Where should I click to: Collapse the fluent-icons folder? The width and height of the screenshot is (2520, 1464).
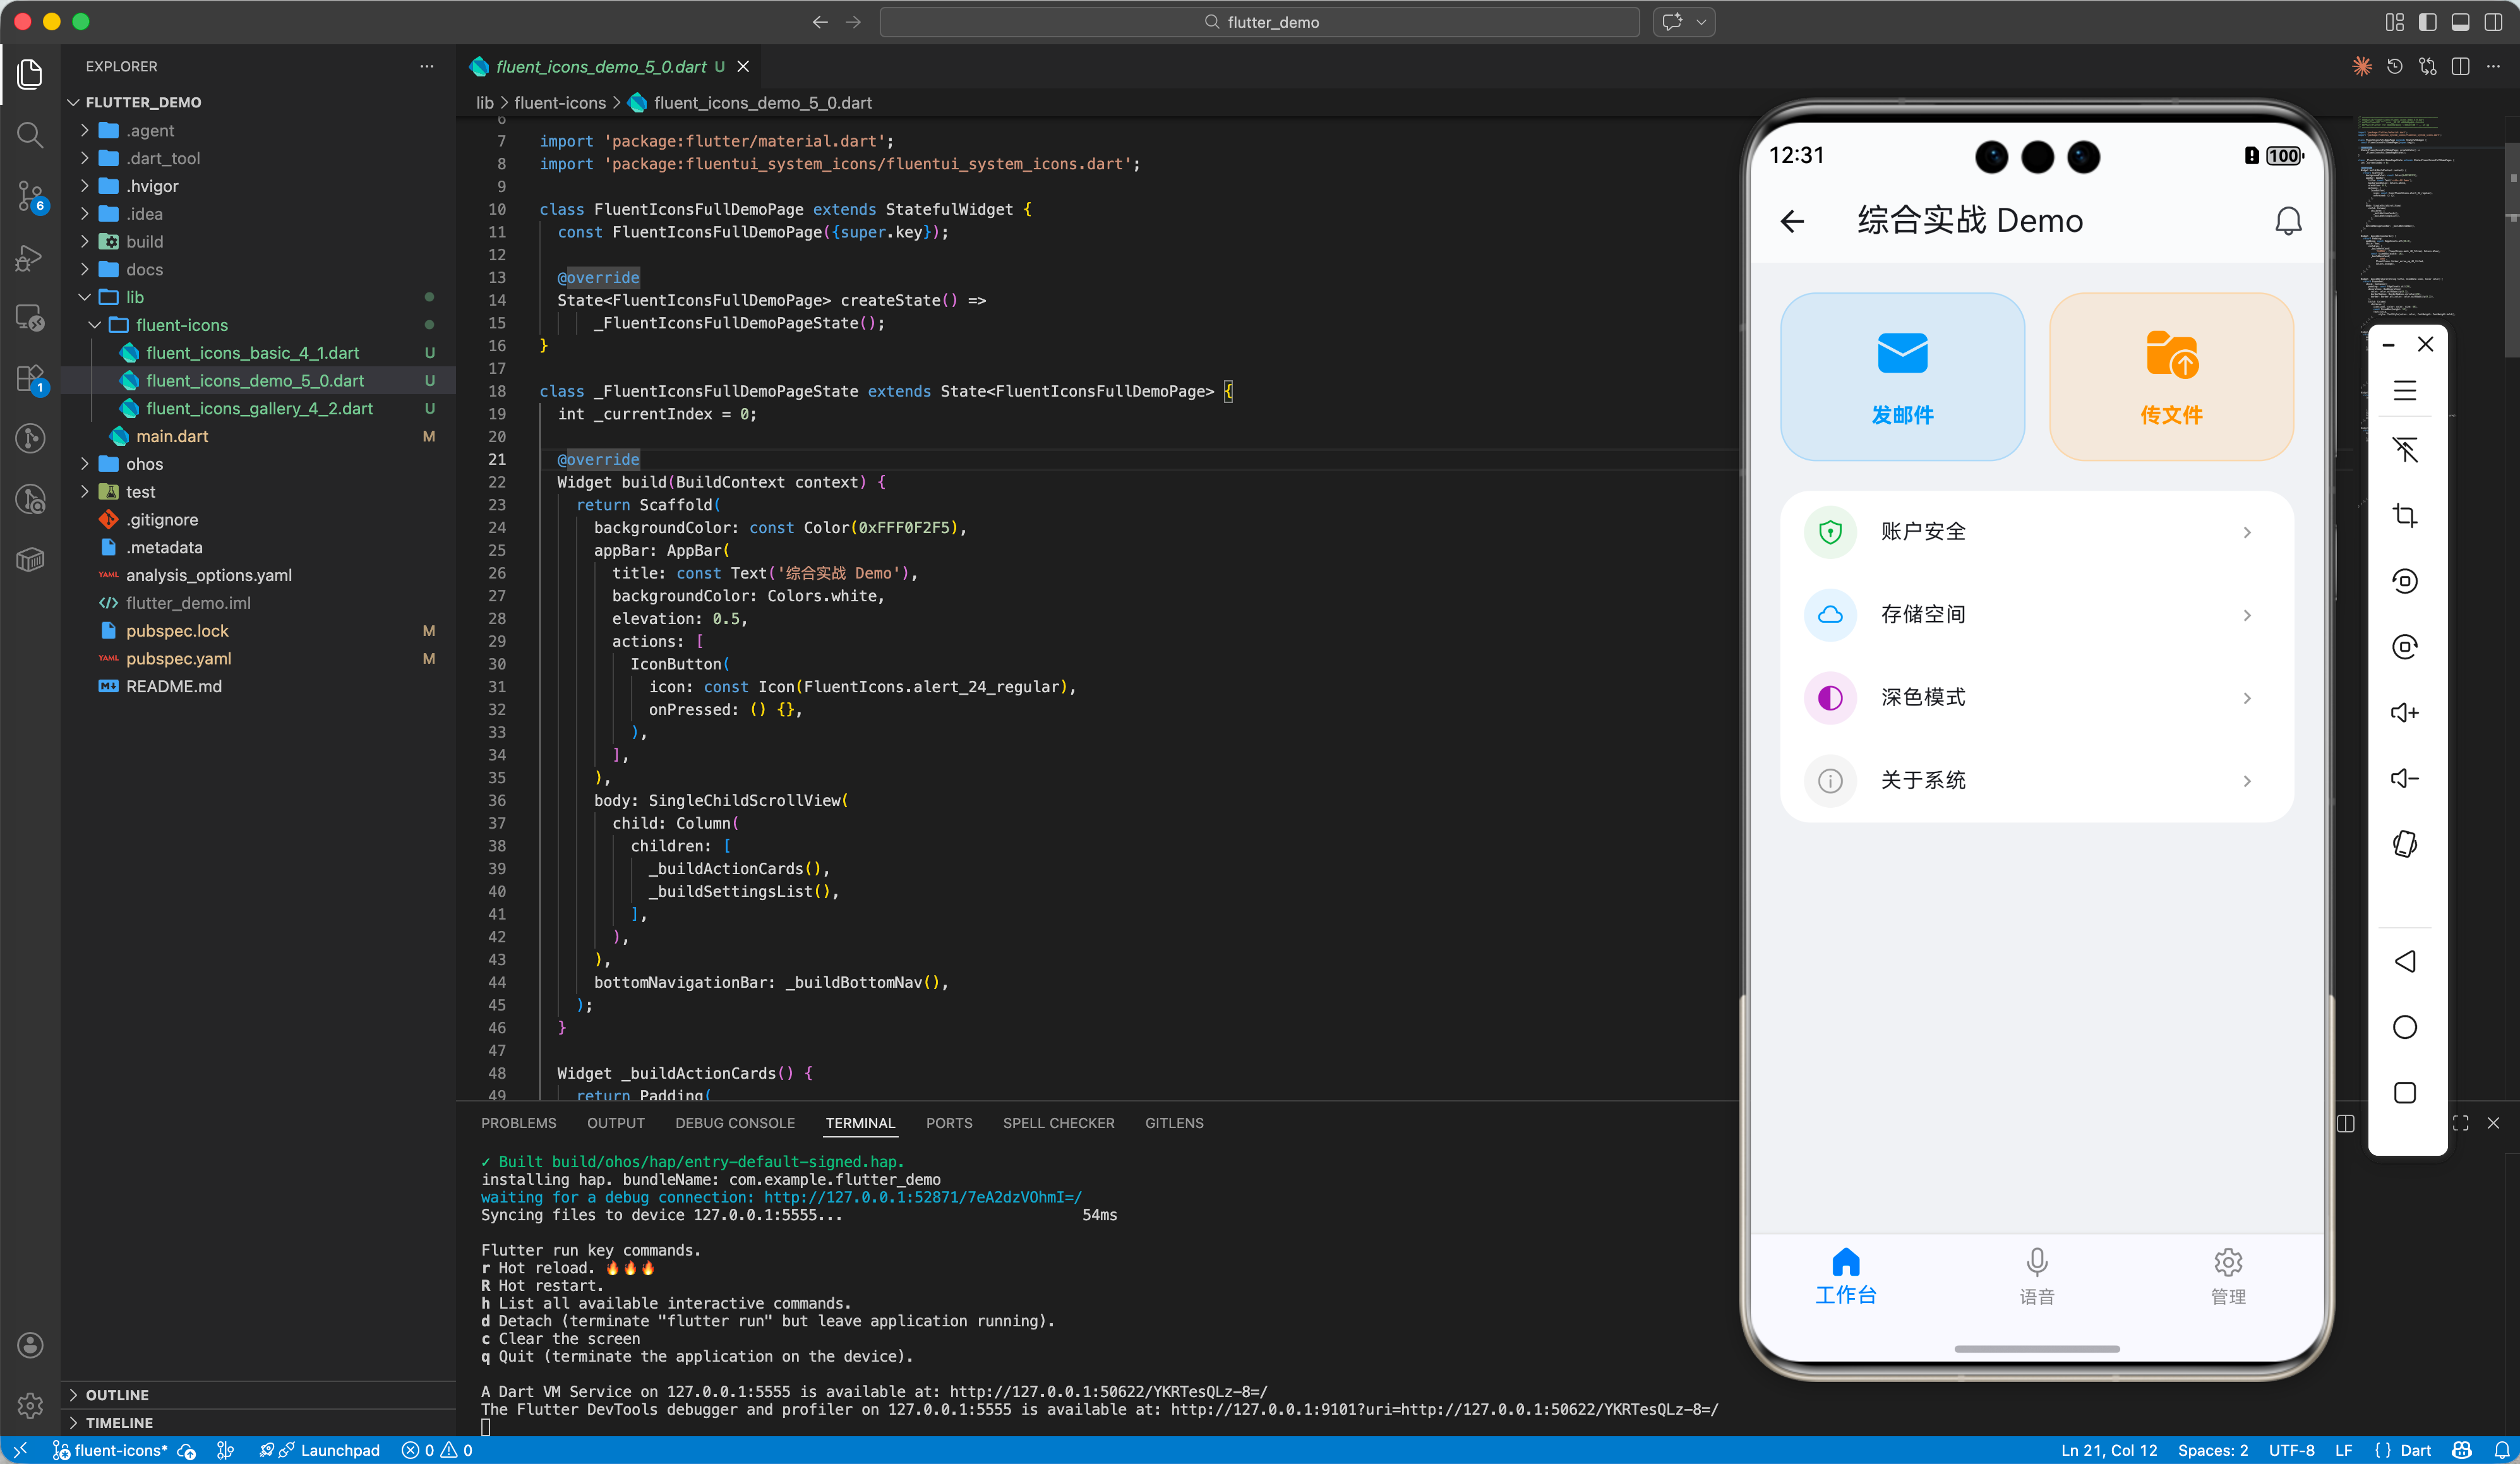point(96,325)
